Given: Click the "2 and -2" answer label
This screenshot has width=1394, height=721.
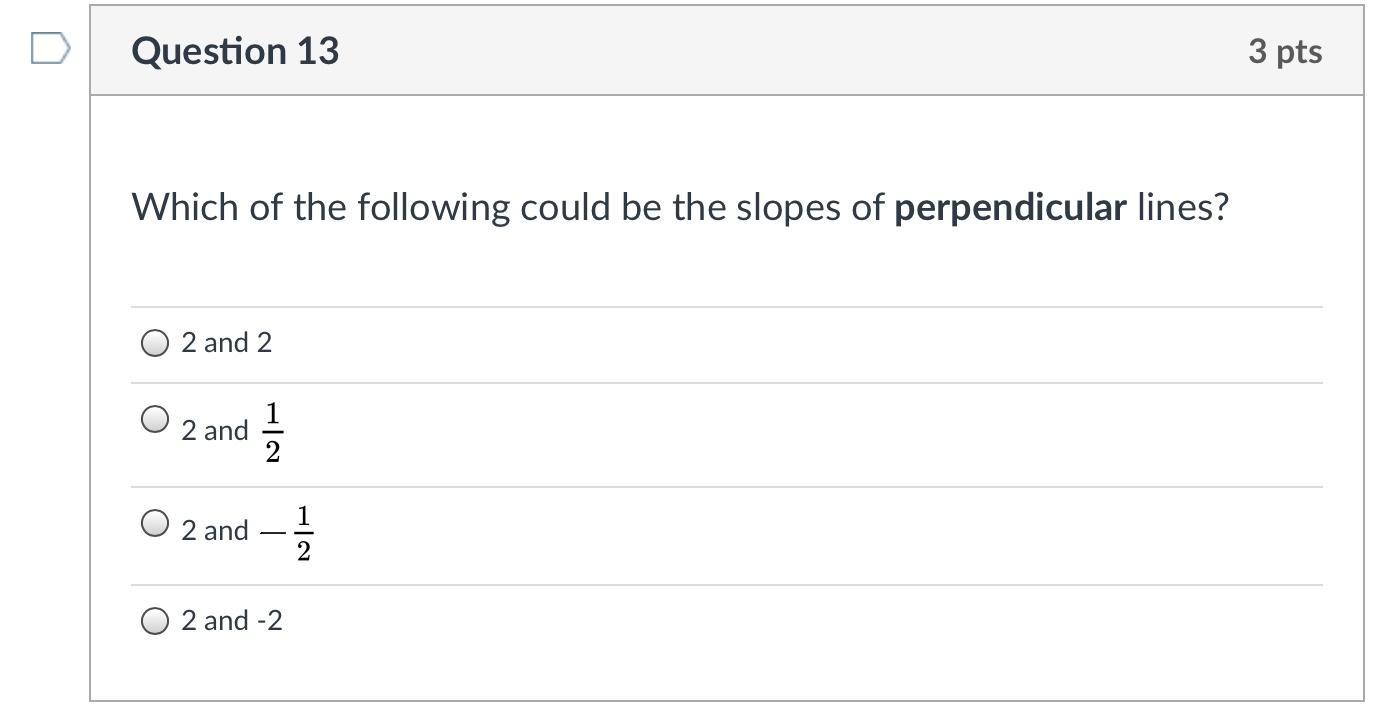Looking at the screenshot, I should (232, 621).
